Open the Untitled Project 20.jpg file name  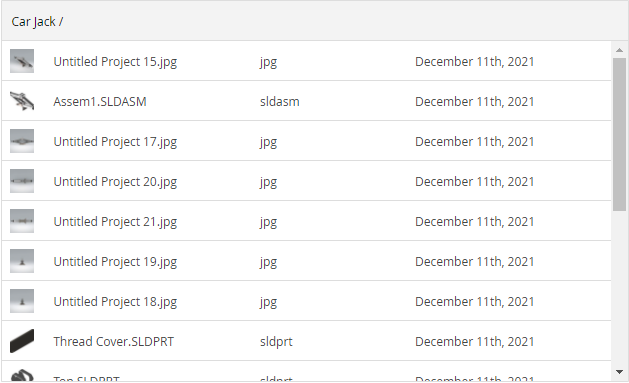(x=115, y=182)
